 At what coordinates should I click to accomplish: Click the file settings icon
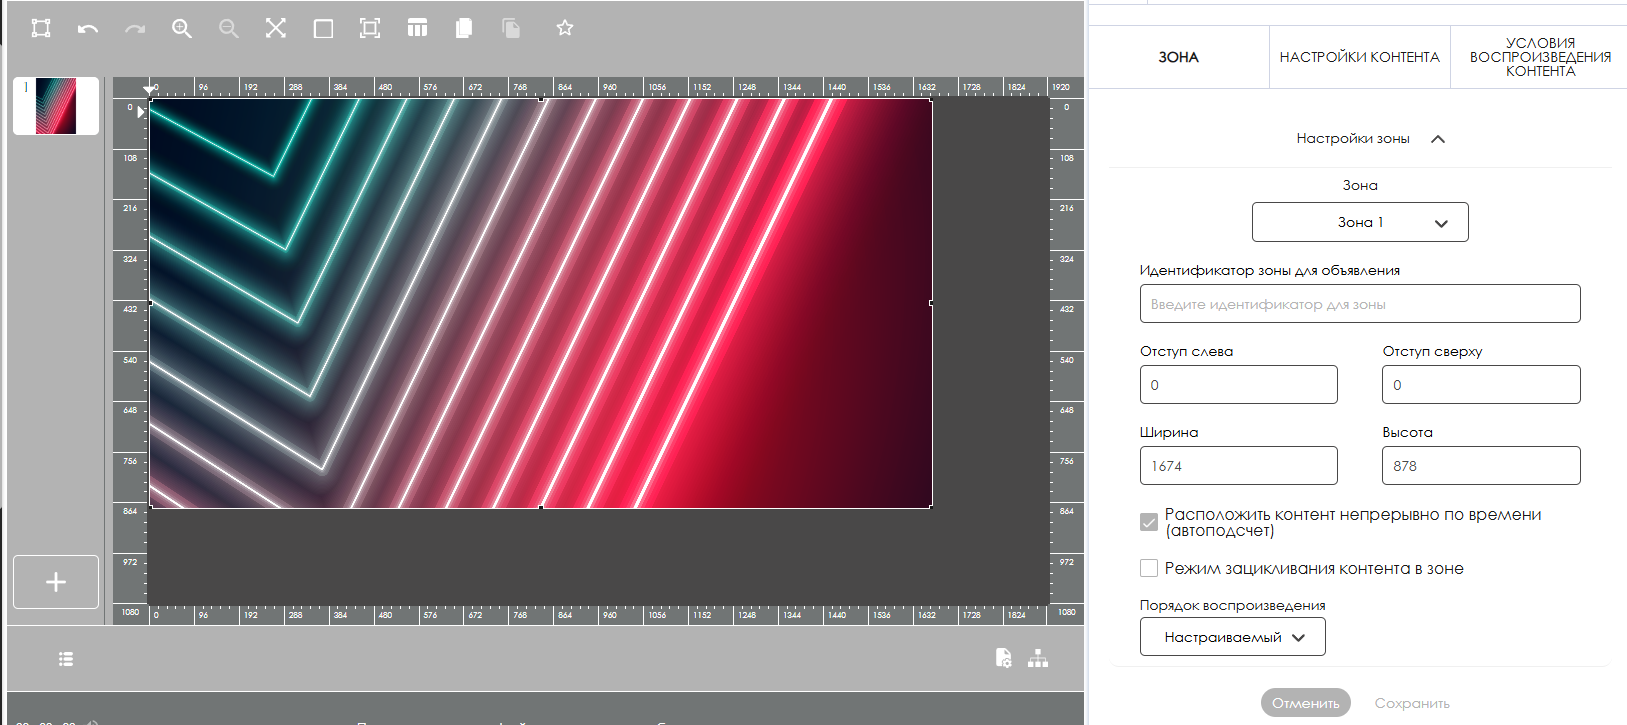pos(1003,658)
